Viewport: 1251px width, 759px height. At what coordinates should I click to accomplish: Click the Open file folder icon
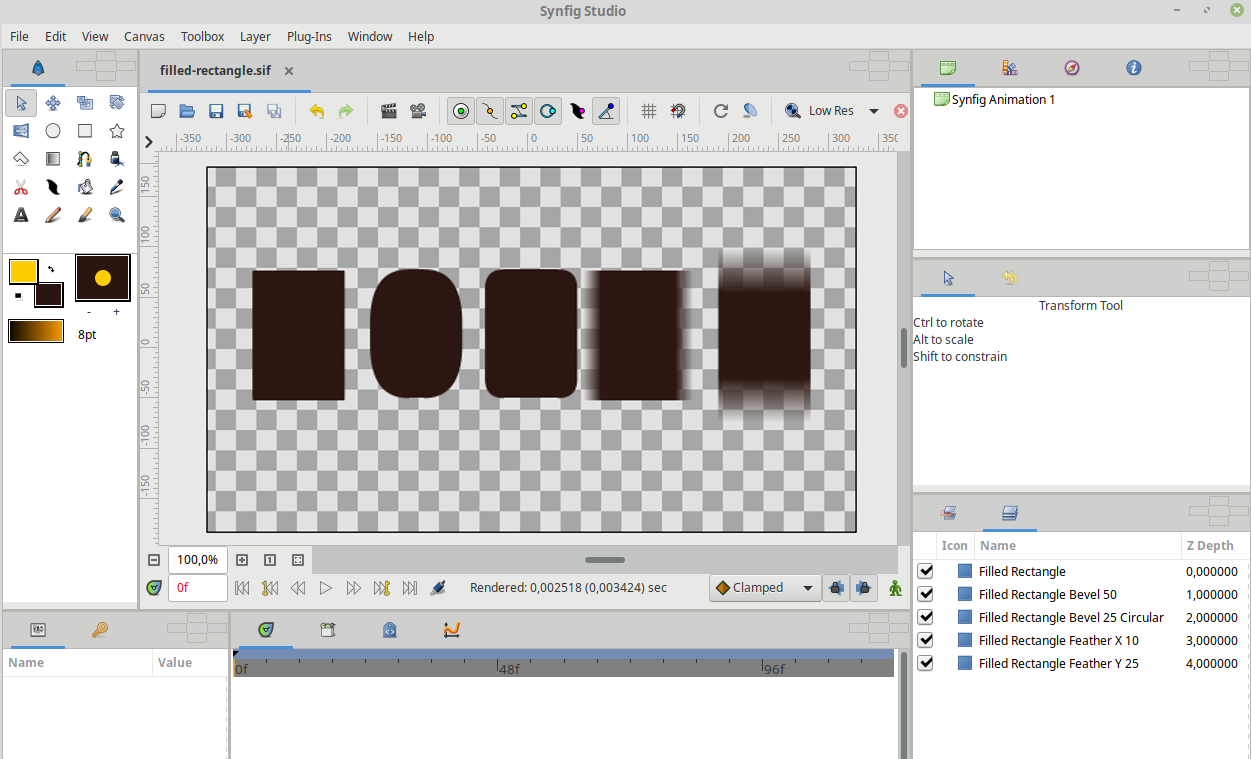point(187,111)
